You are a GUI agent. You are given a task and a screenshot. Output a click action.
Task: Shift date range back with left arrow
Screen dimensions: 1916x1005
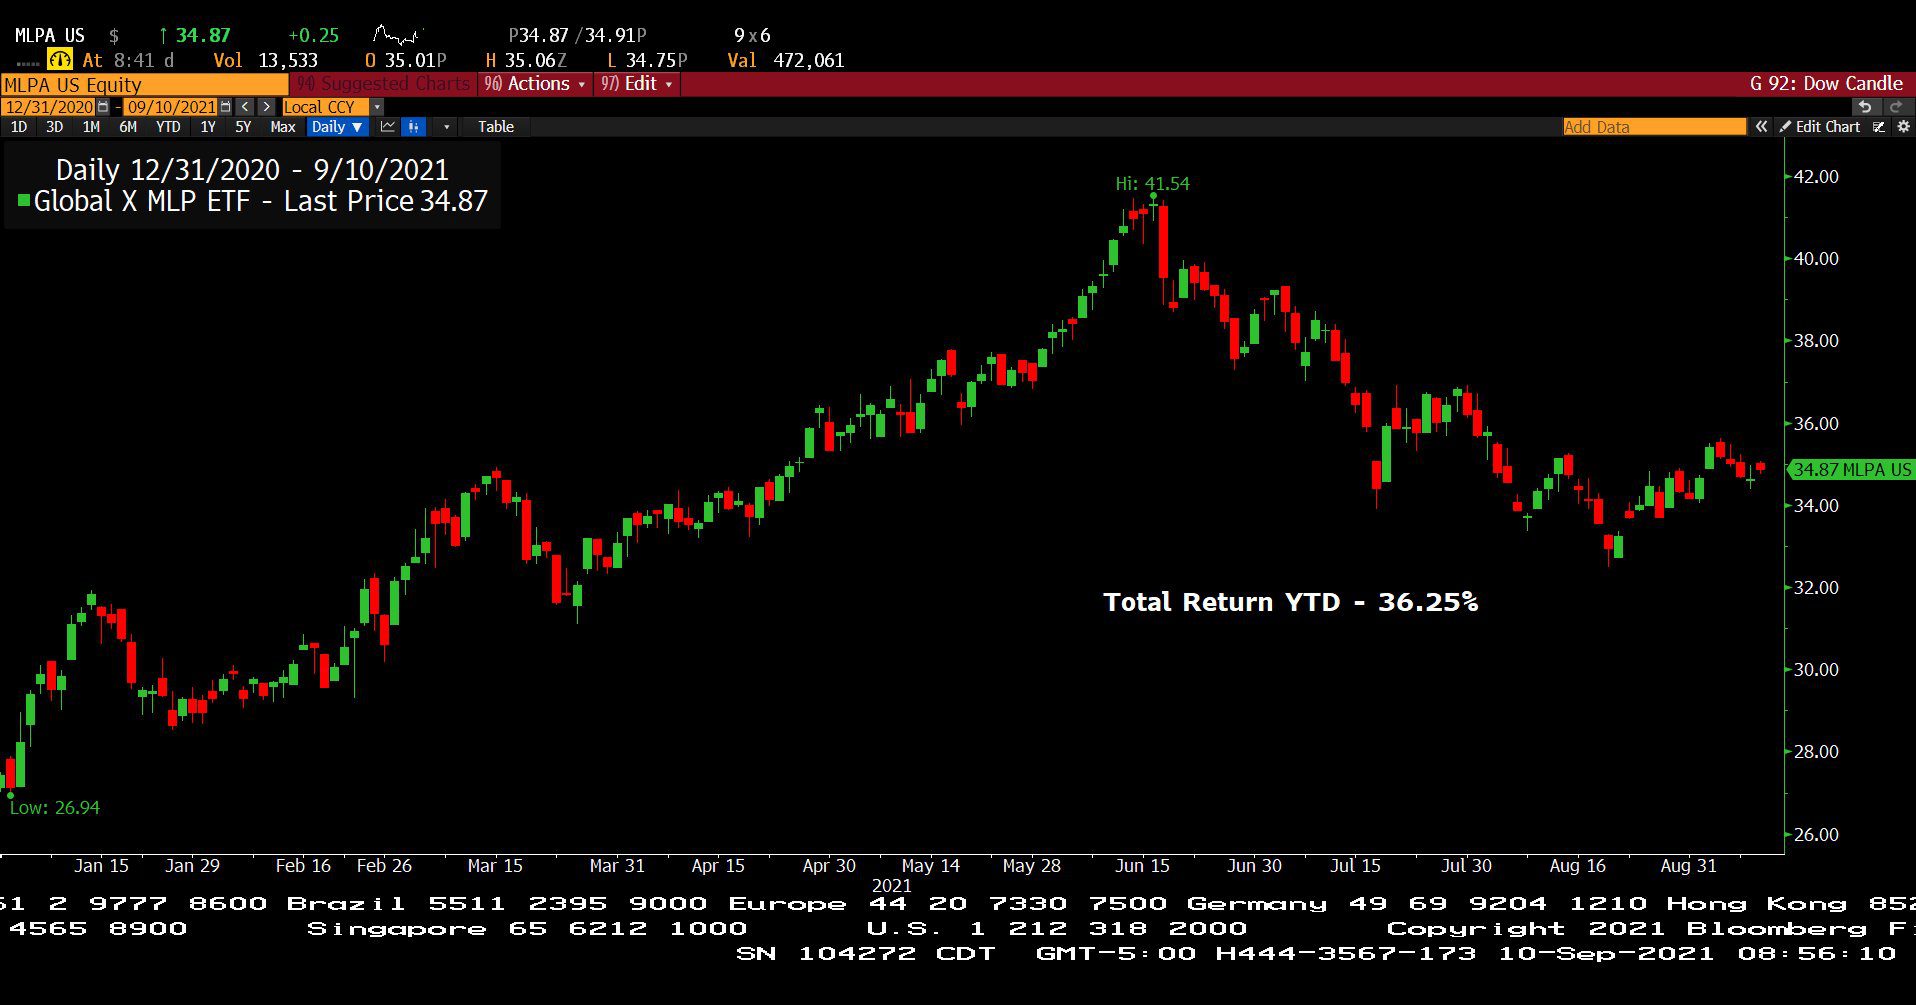coord(245,107)
